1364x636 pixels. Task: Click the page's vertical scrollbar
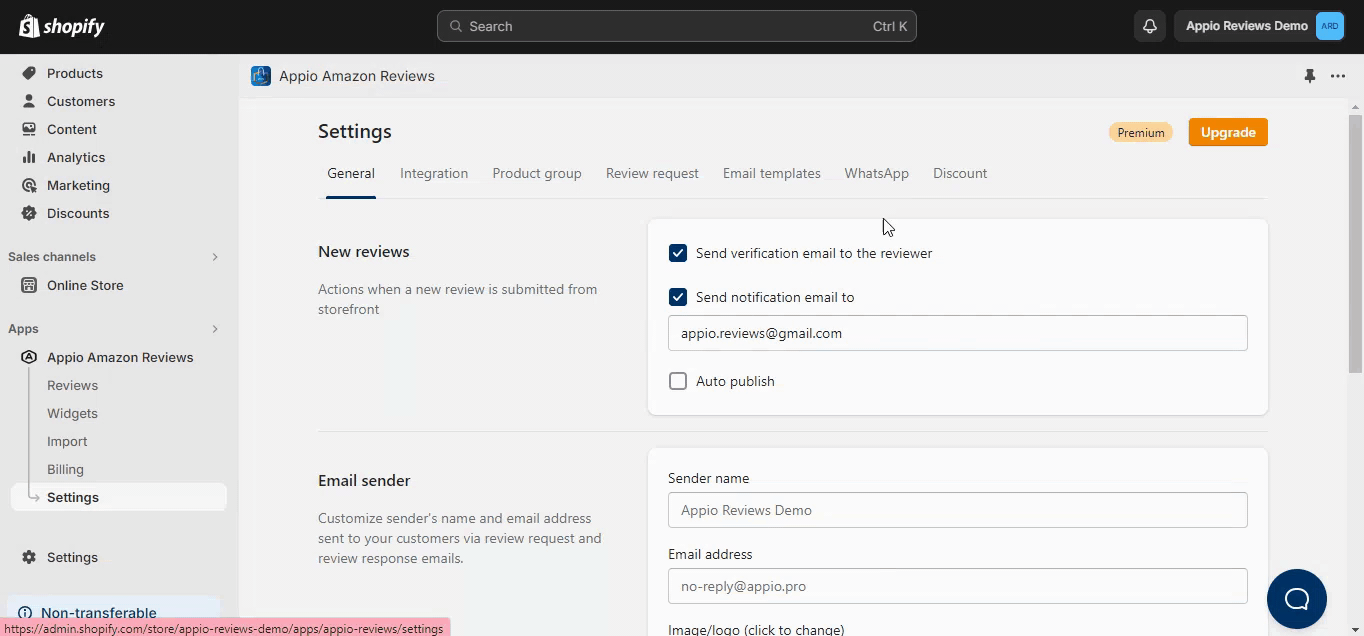coord(1356,240)
